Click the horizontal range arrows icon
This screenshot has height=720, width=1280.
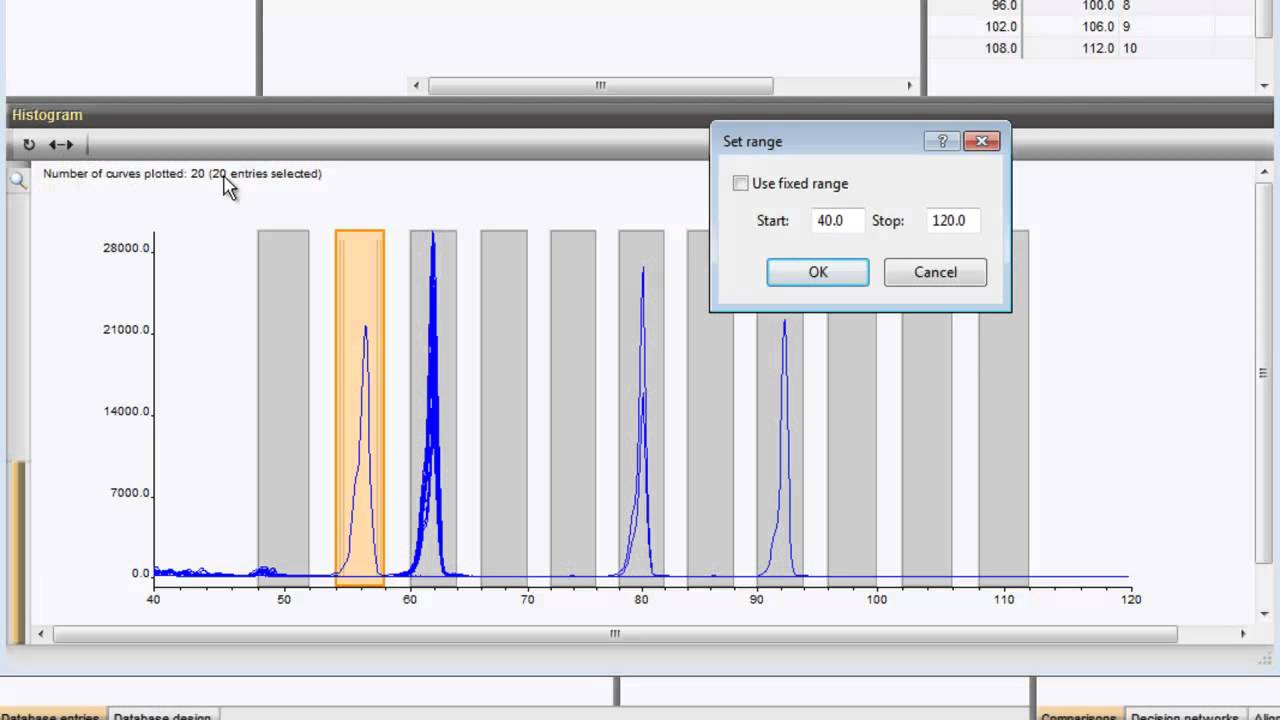coord(61,145)
